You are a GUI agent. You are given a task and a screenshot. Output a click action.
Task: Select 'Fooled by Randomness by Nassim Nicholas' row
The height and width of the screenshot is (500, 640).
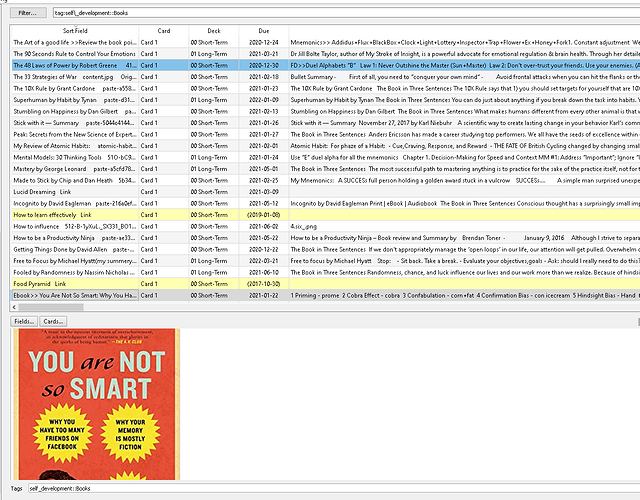(x=325, y=272)
